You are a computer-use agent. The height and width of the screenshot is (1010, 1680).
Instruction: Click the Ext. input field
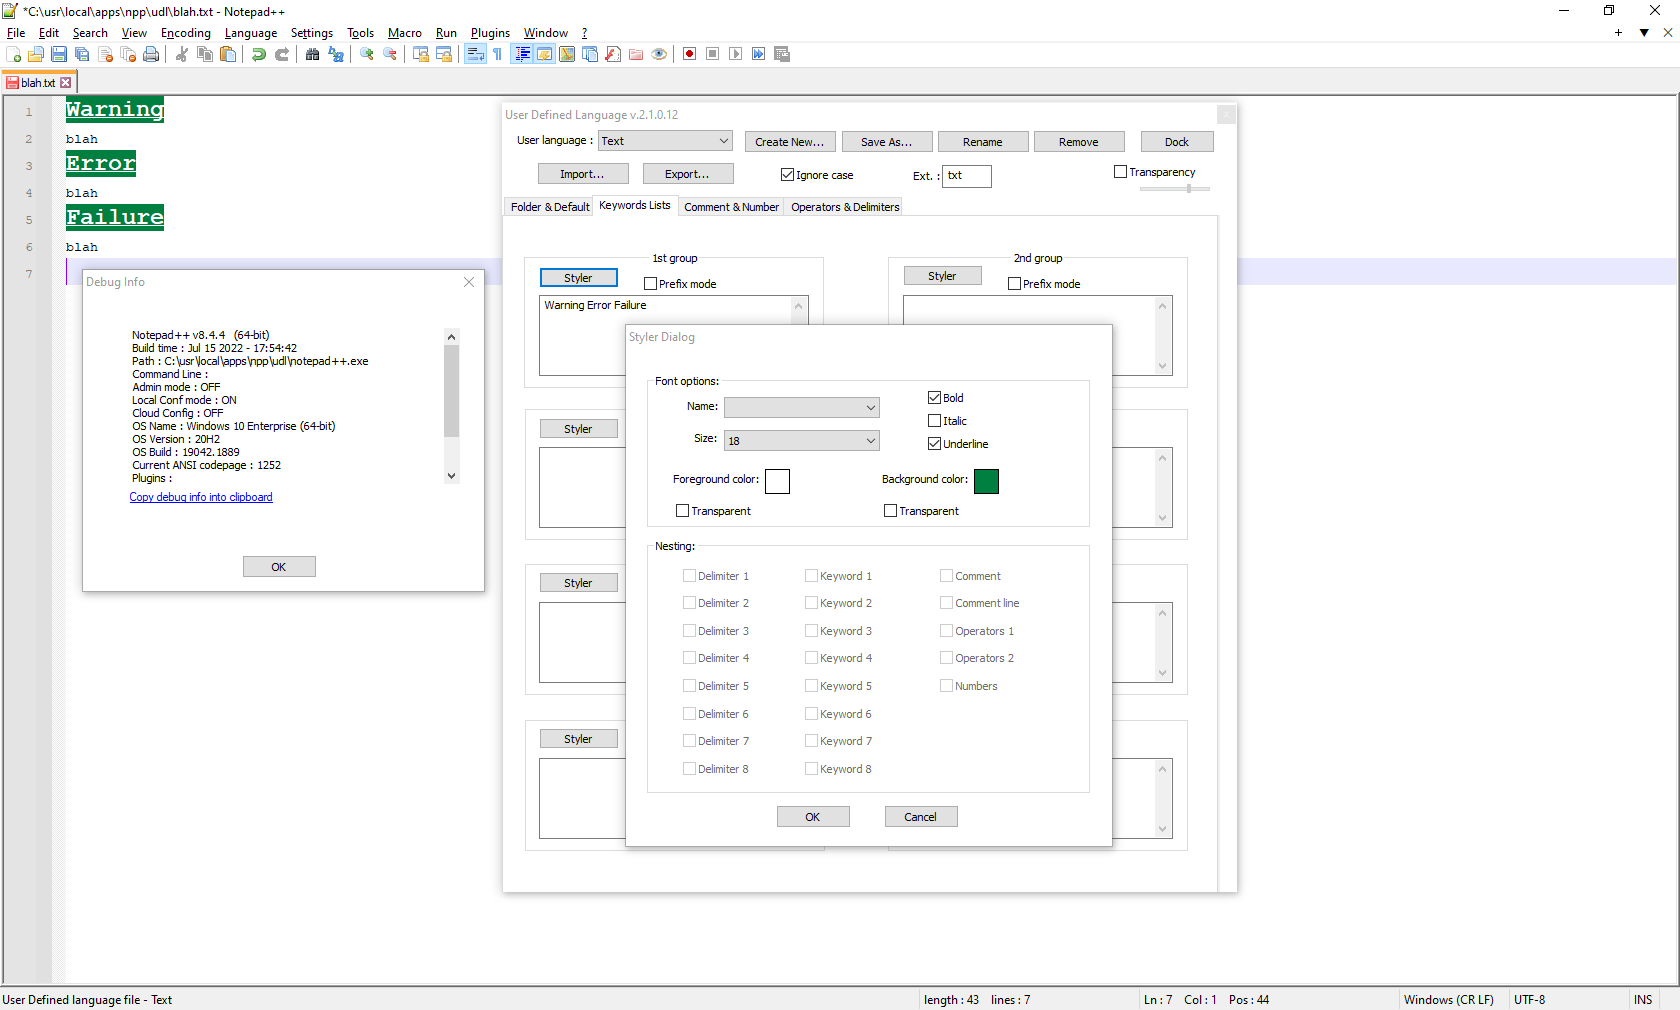coord(967,176)
